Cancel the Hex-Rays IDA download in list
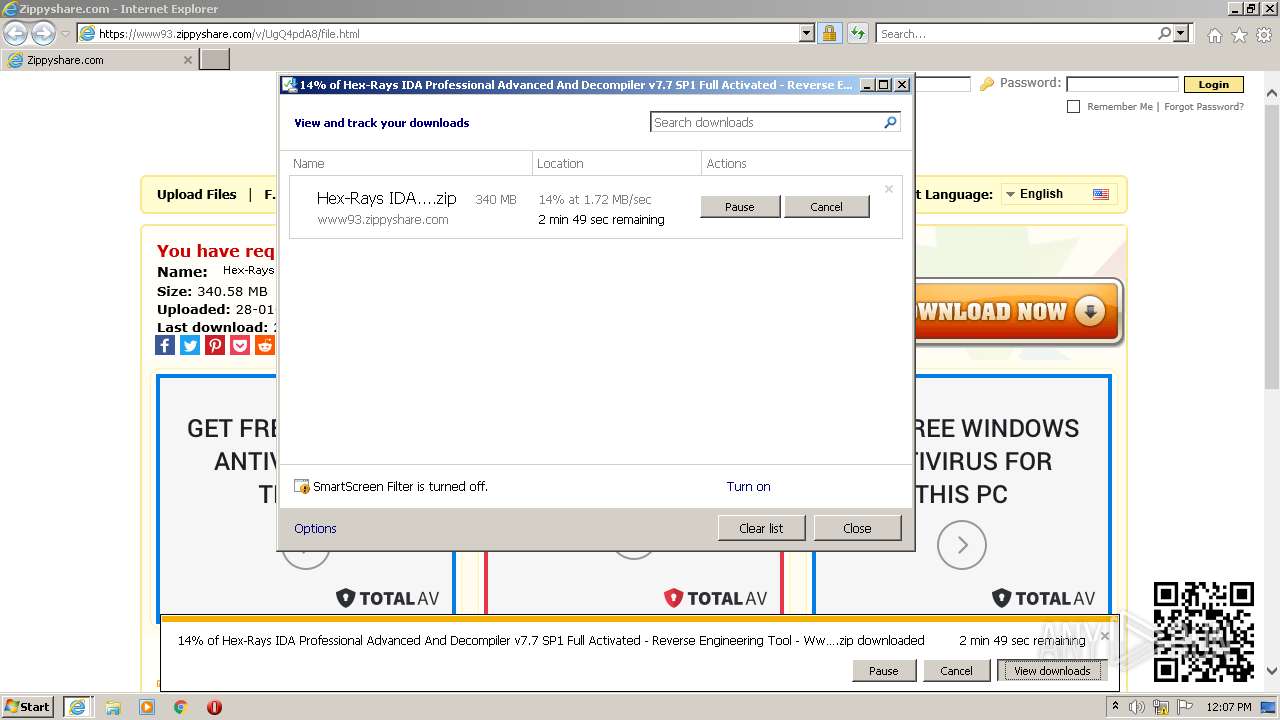The width and height of the screenshot is (1280, 720). [826, 207]
